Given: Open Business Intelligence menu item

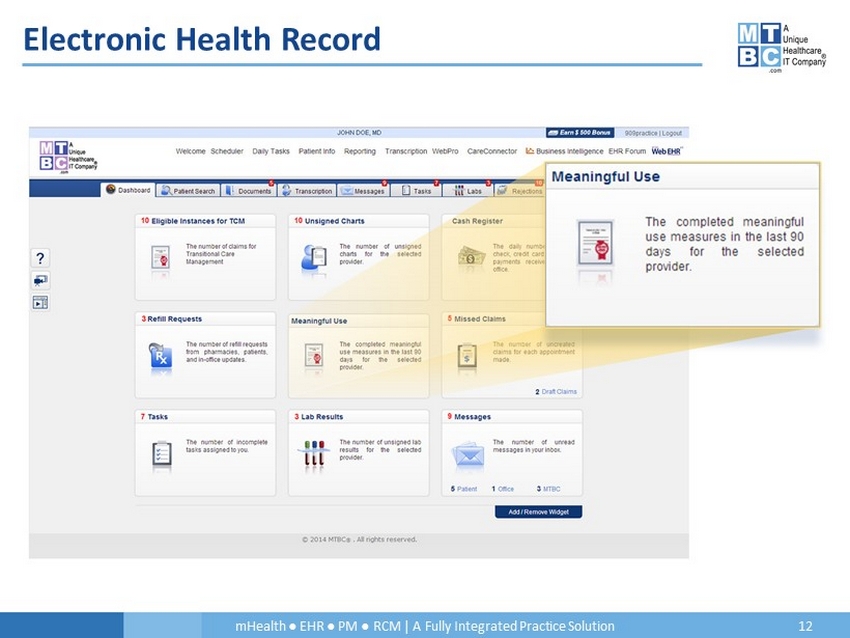Looking at the screenshot, I should 569,151.
